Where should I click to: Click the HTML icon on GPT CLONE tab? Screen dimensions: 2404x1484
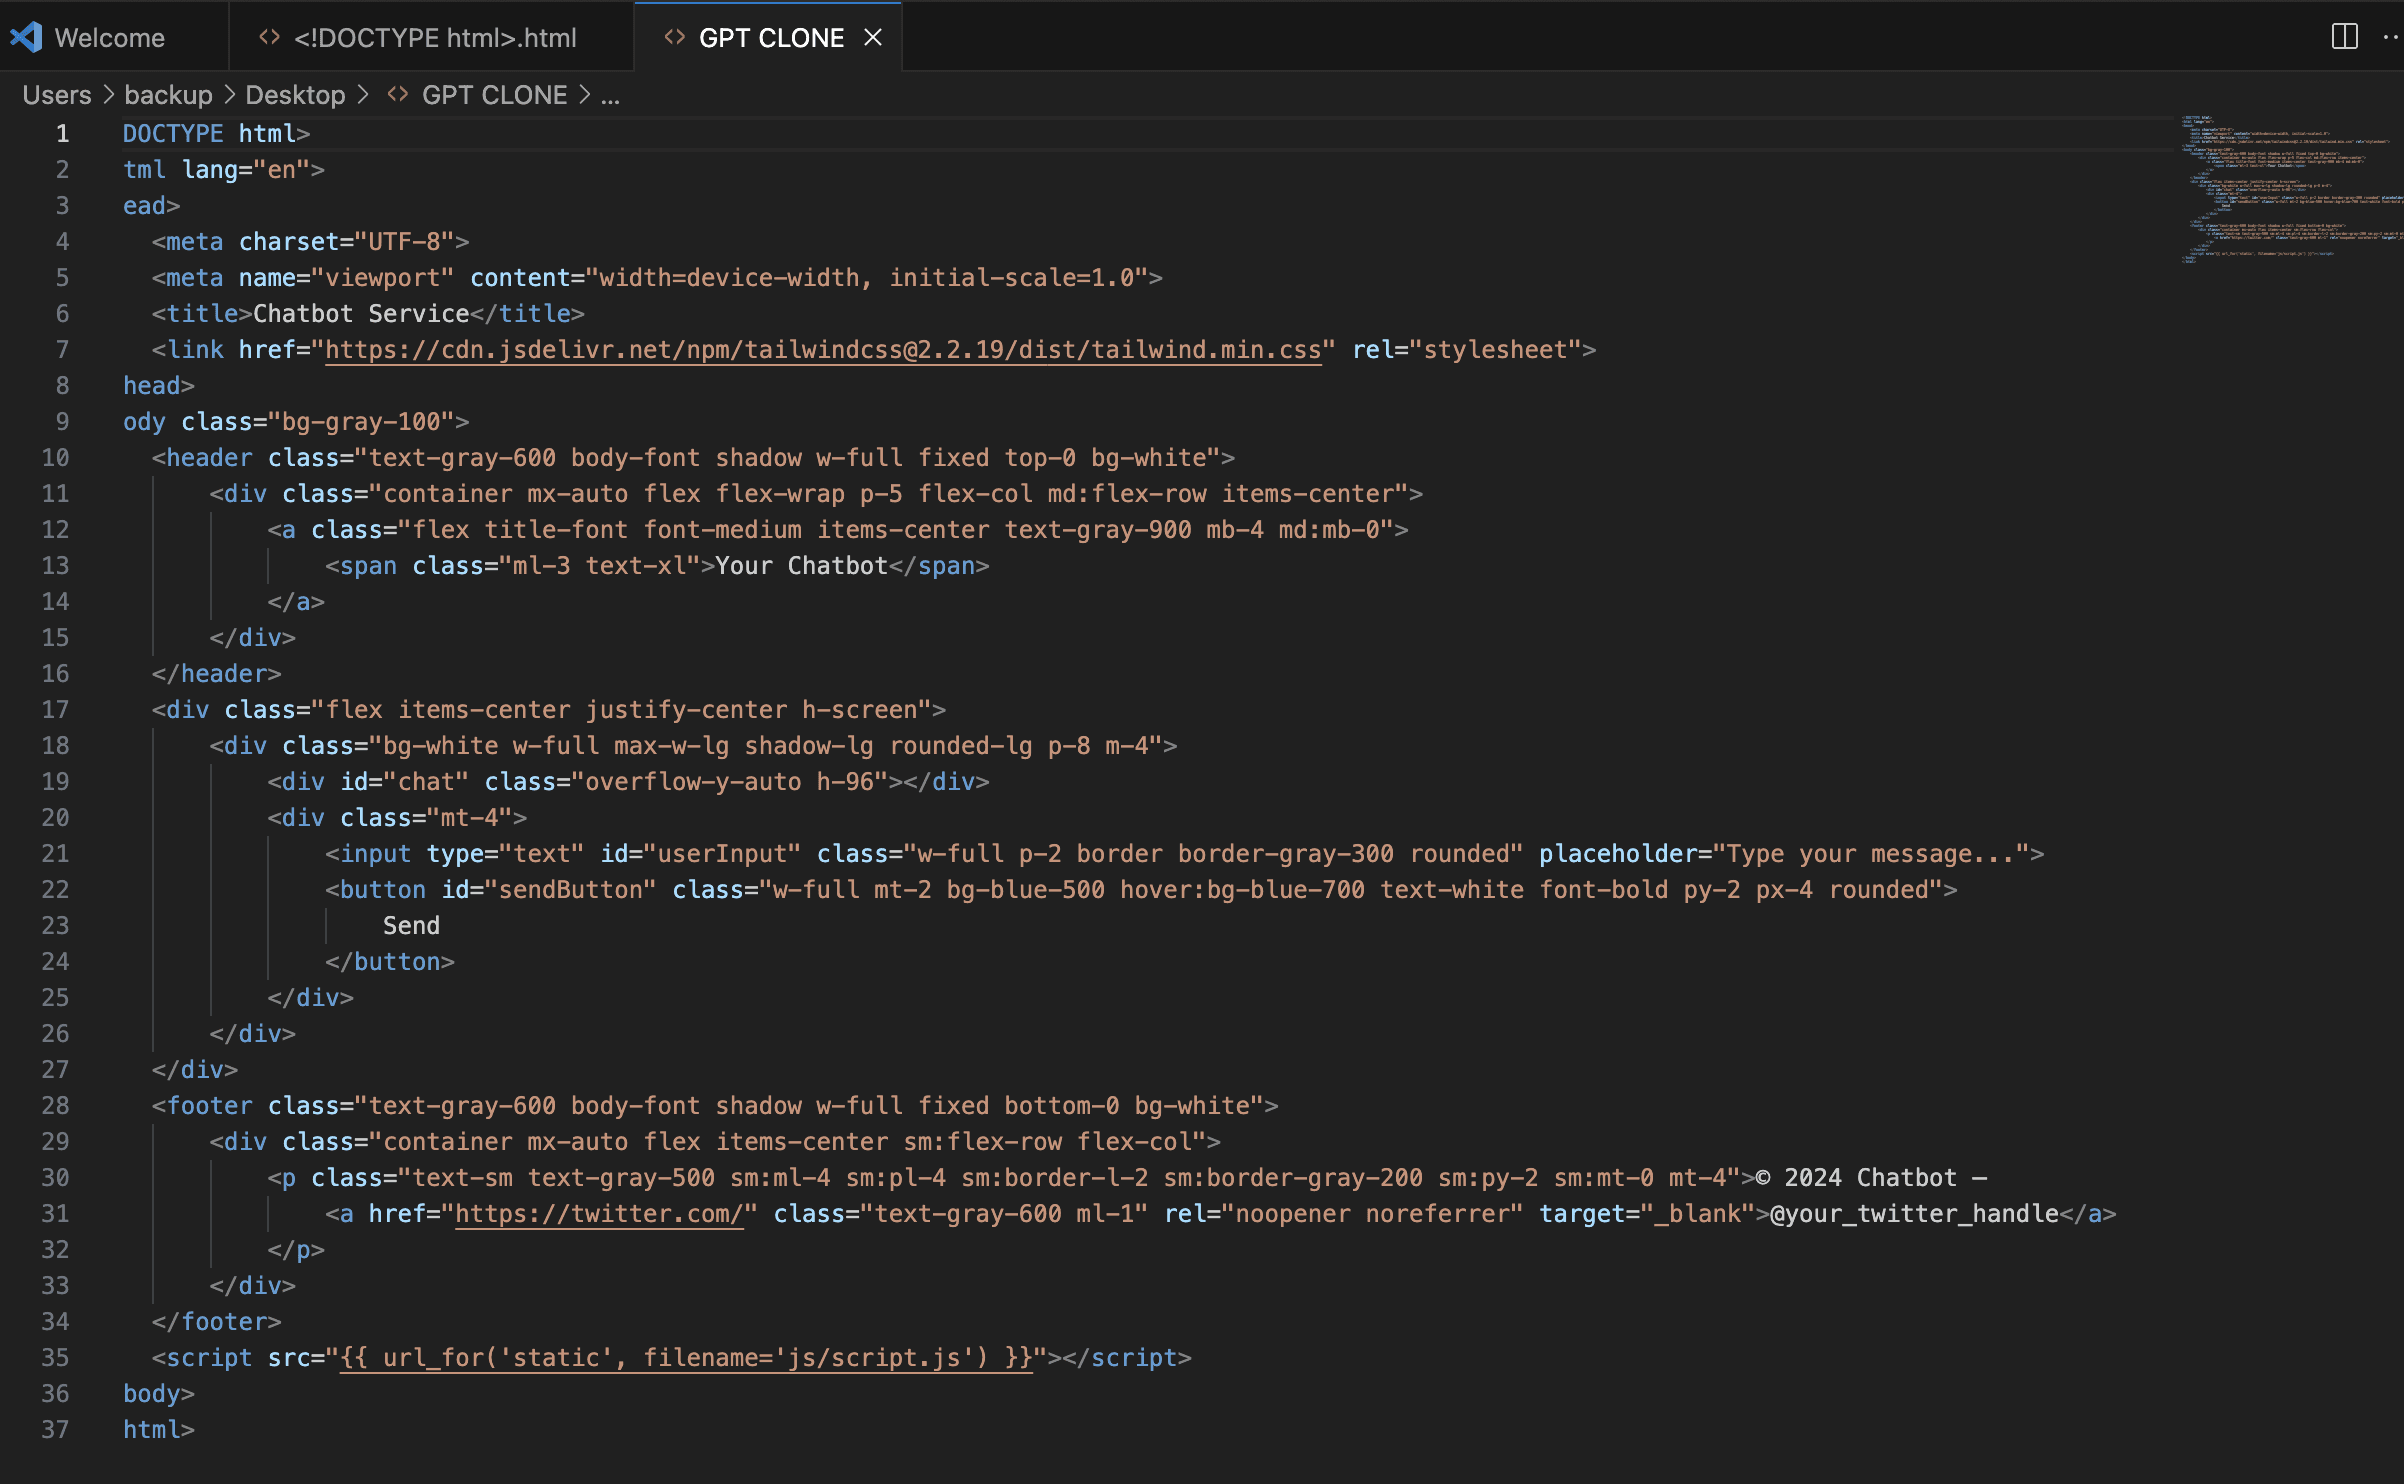[675, 37]
